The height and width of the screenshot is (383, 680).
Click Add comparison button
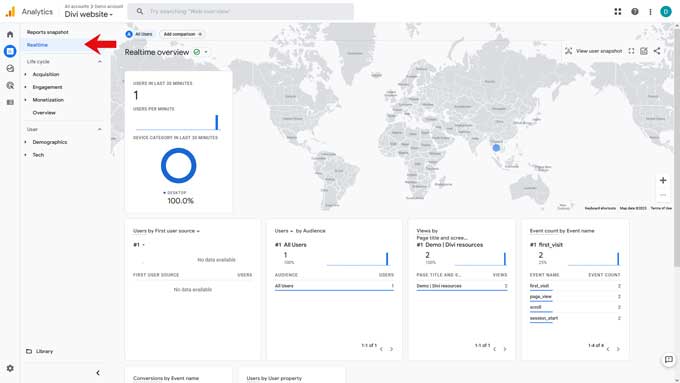point(182,34)
